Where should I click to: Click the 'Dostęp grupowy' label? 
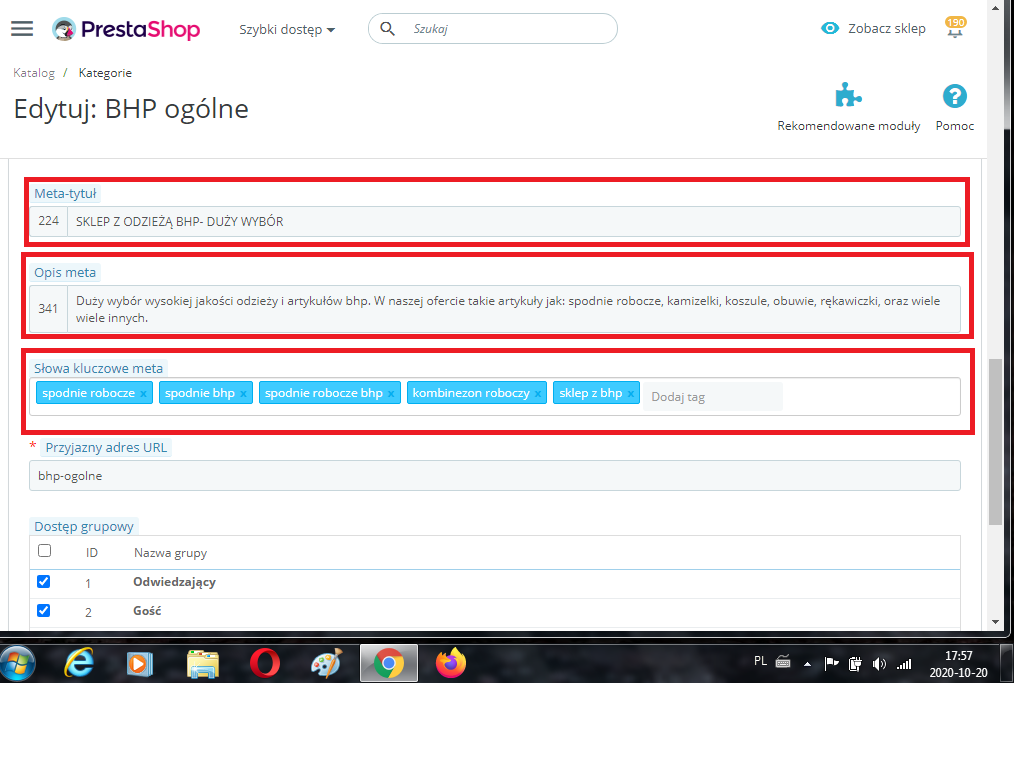pos(84,526)
